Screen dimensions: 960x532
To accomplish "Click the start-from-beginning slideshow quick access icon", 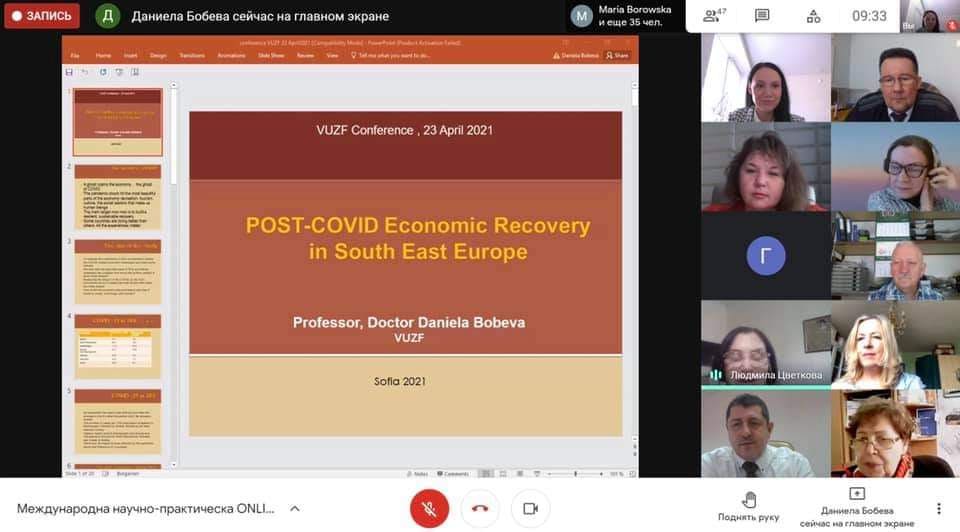I will click(x=119, y=72).
